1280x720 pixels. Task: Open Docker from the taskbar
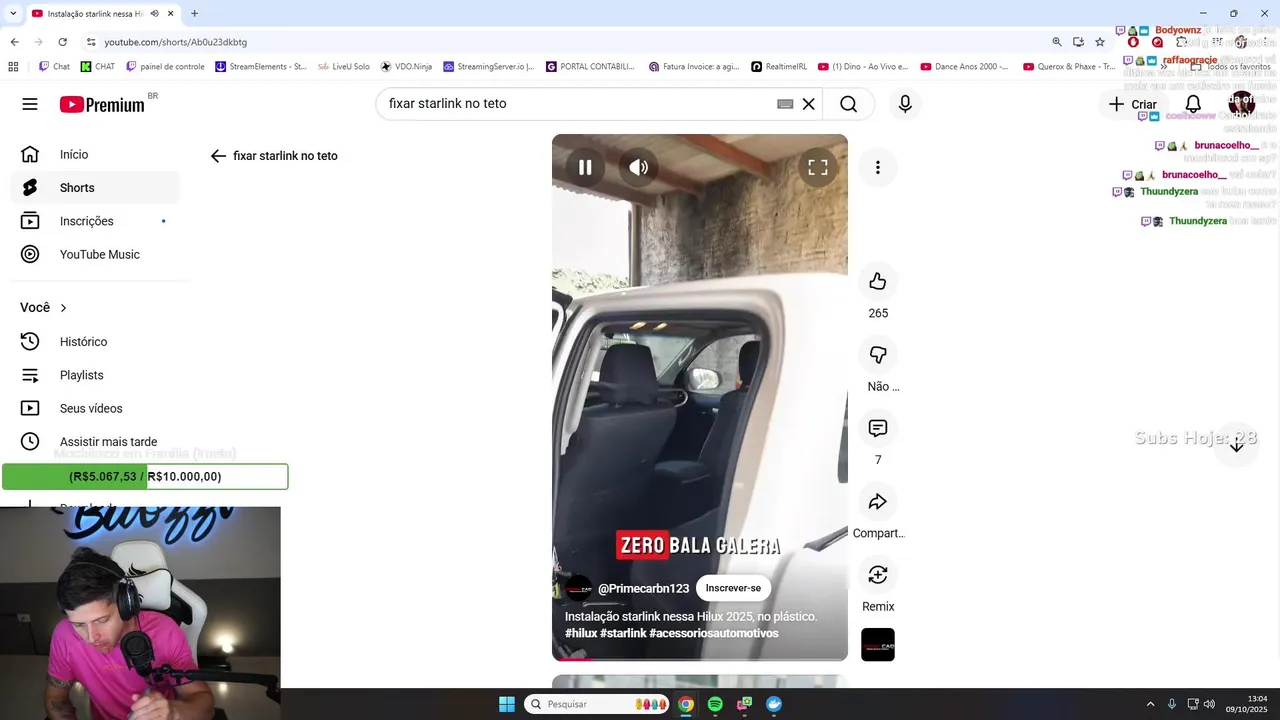[x=774, y=704]
